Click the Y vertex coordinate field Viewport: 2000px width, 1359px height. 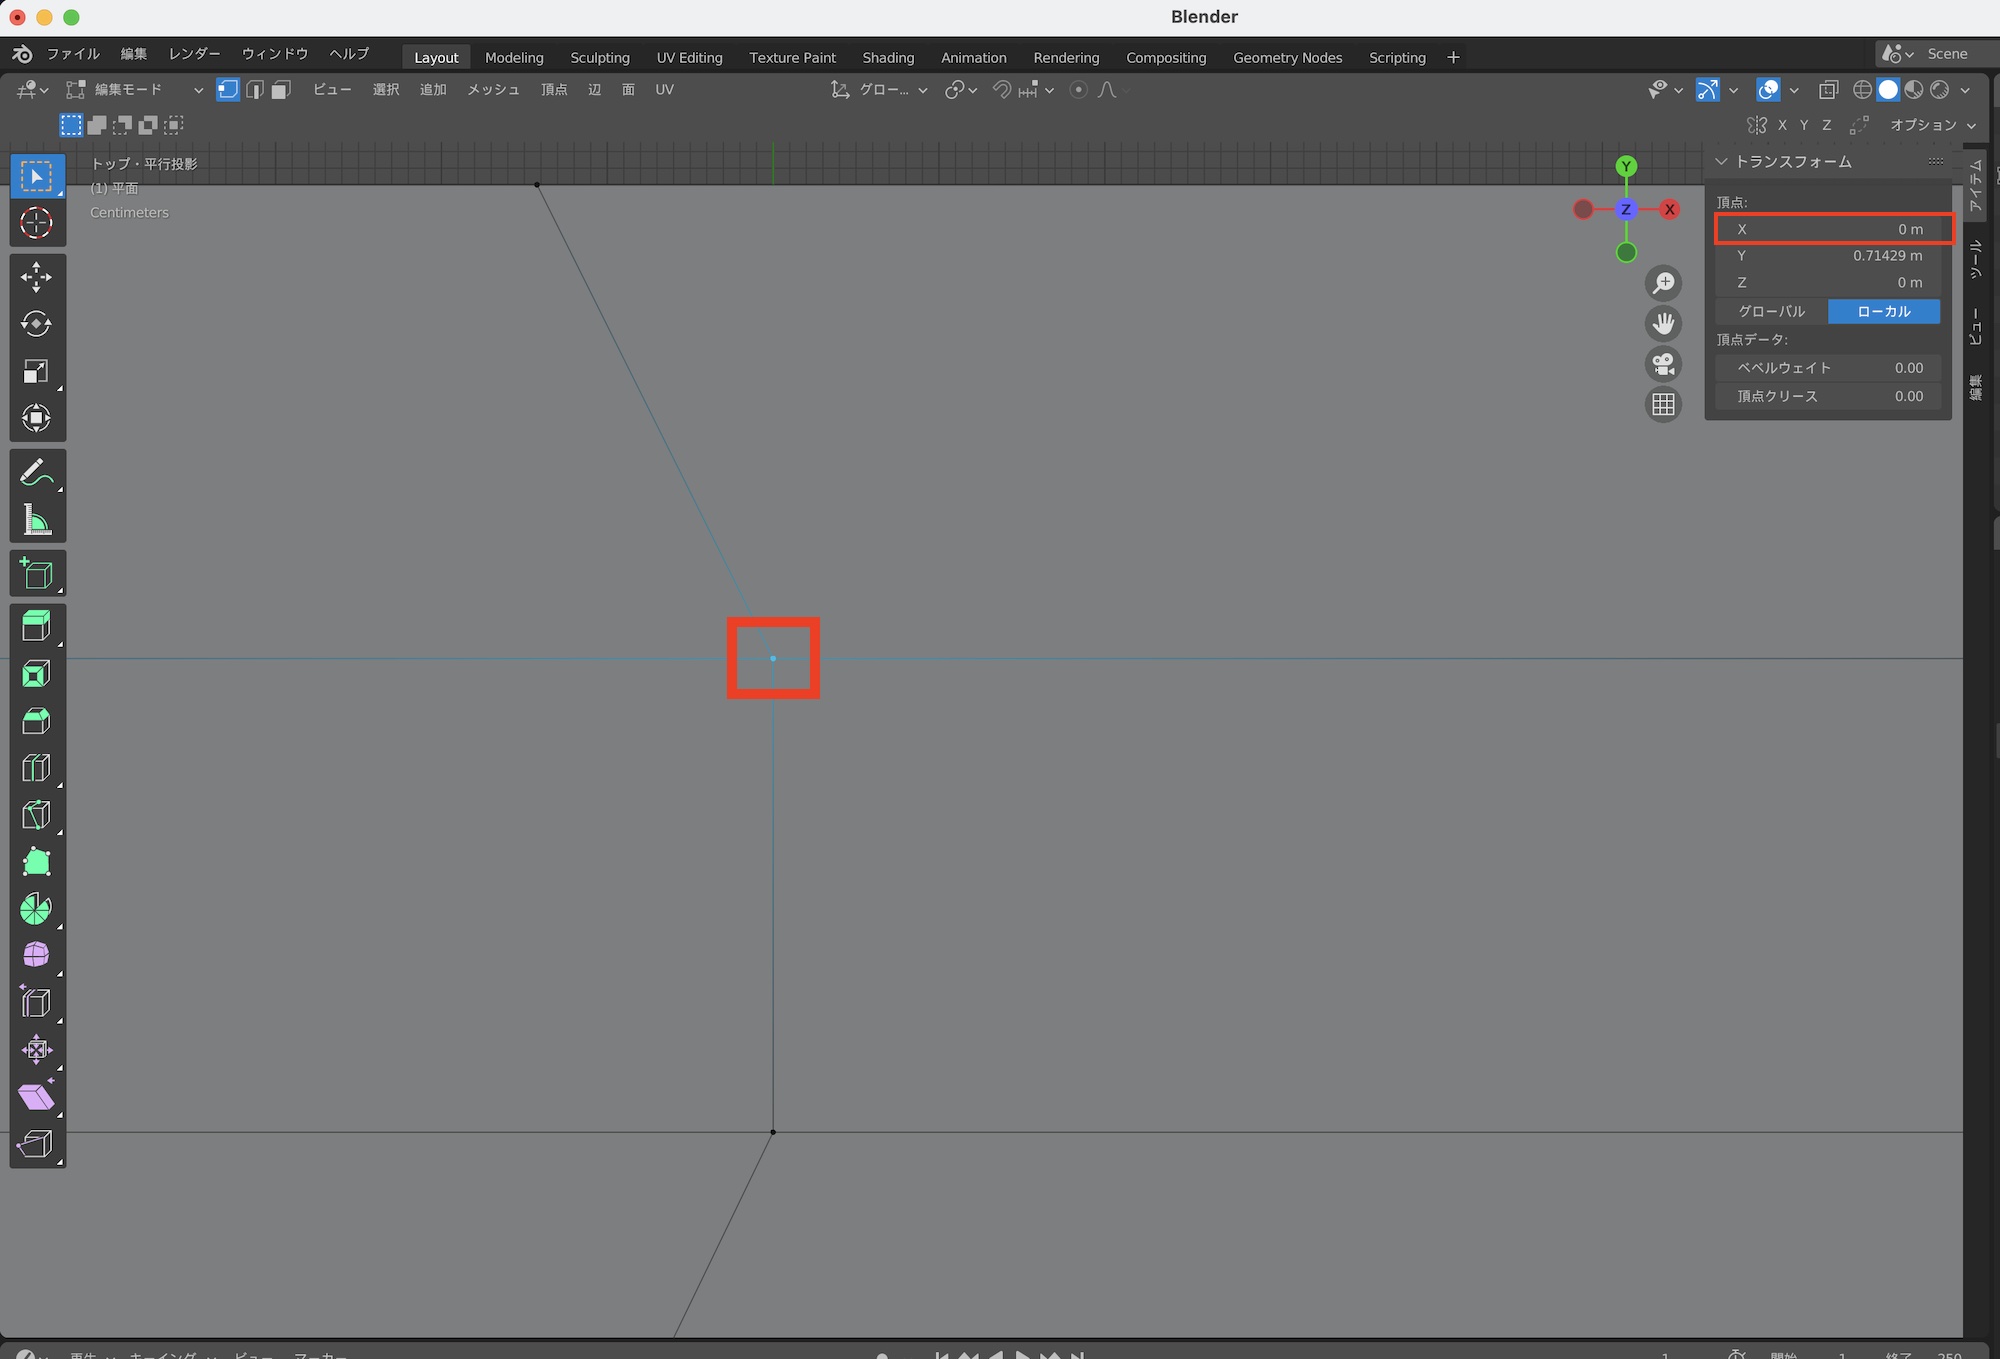(x=1828, y=256)
